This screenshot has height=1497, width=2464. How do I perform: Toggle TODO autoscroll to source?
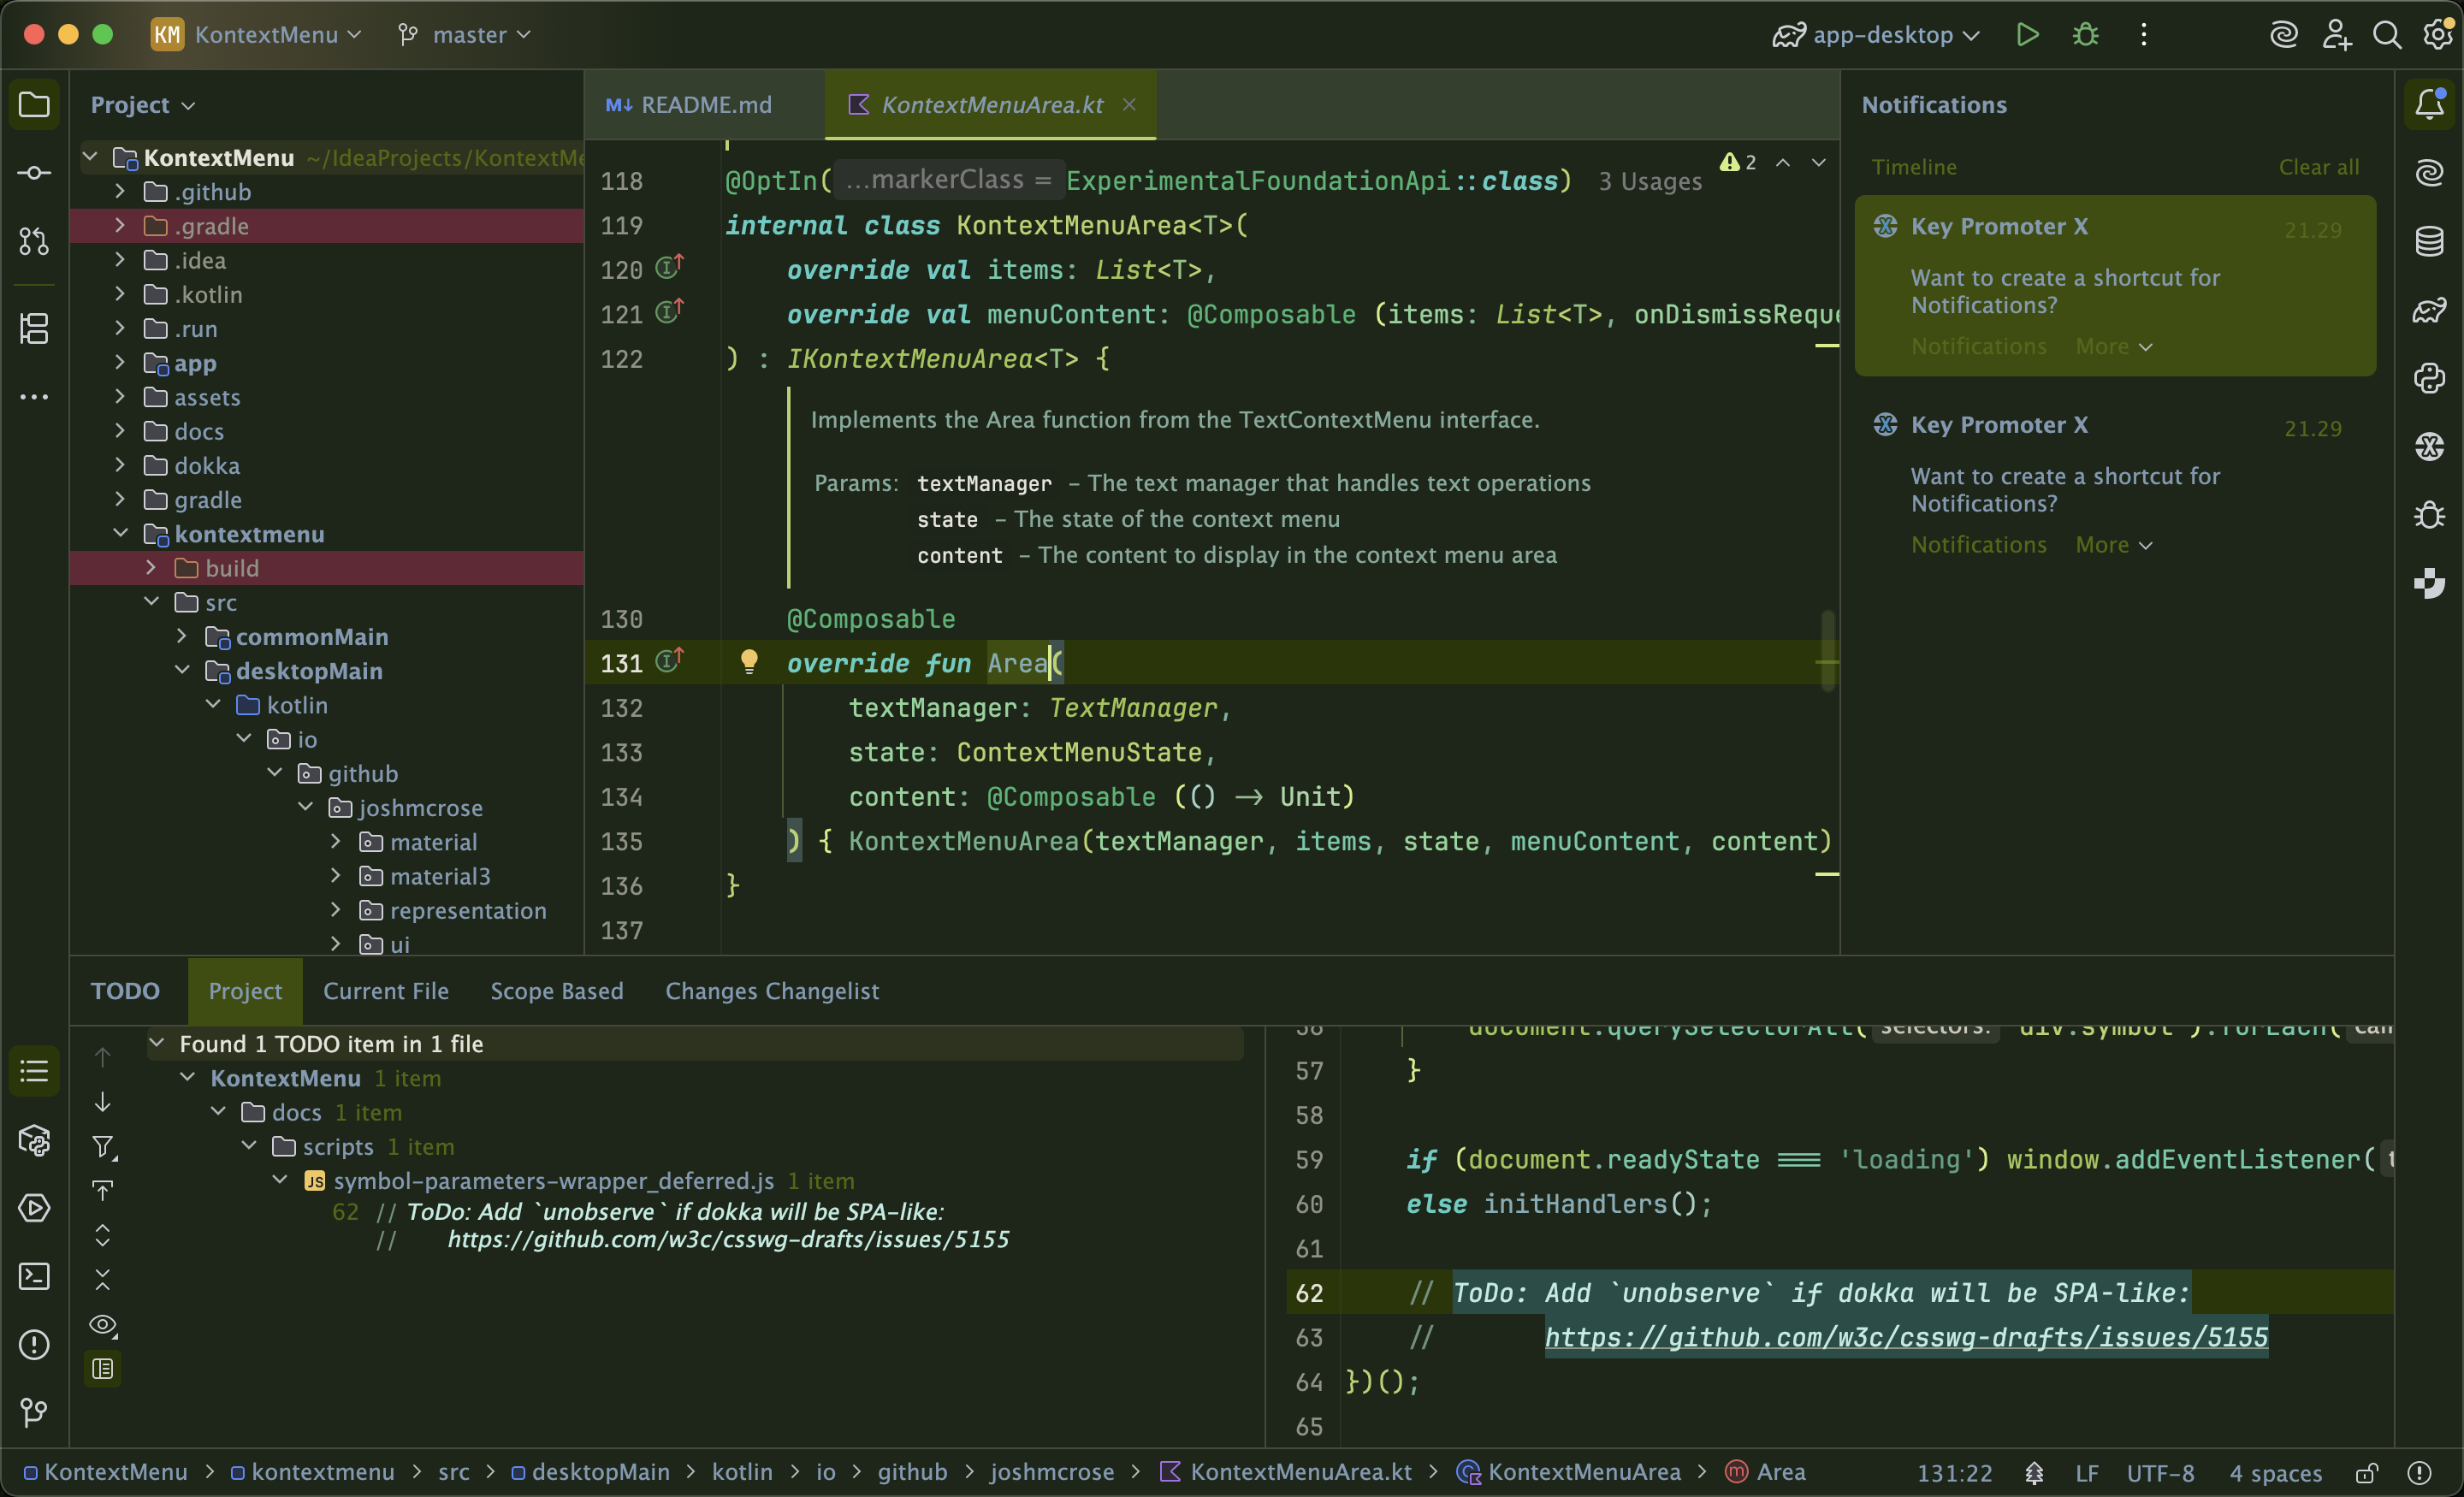pos(102,1191)
